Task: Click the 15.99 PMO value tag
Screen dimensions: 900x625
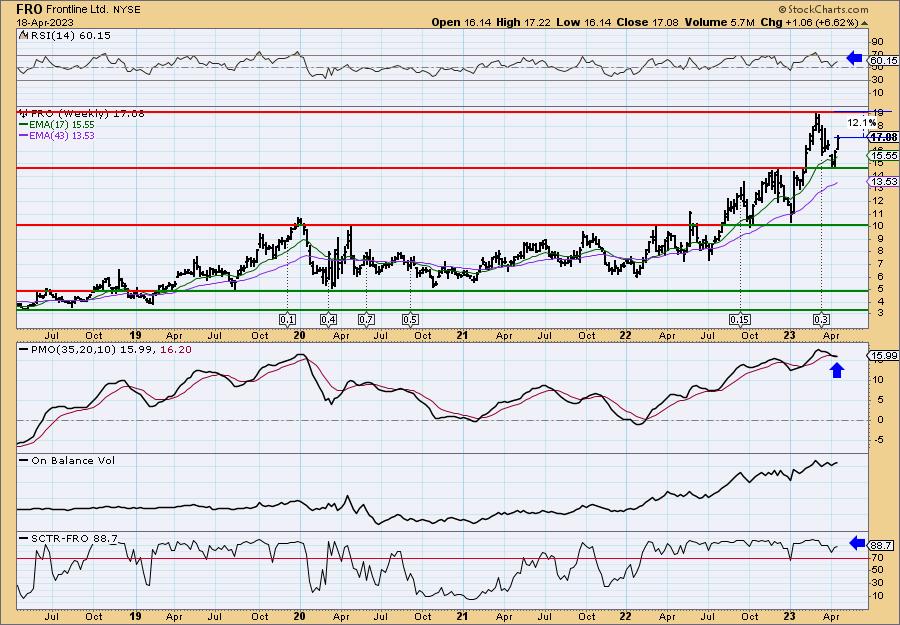Action: pyautogui.click(x=884, y=356)
